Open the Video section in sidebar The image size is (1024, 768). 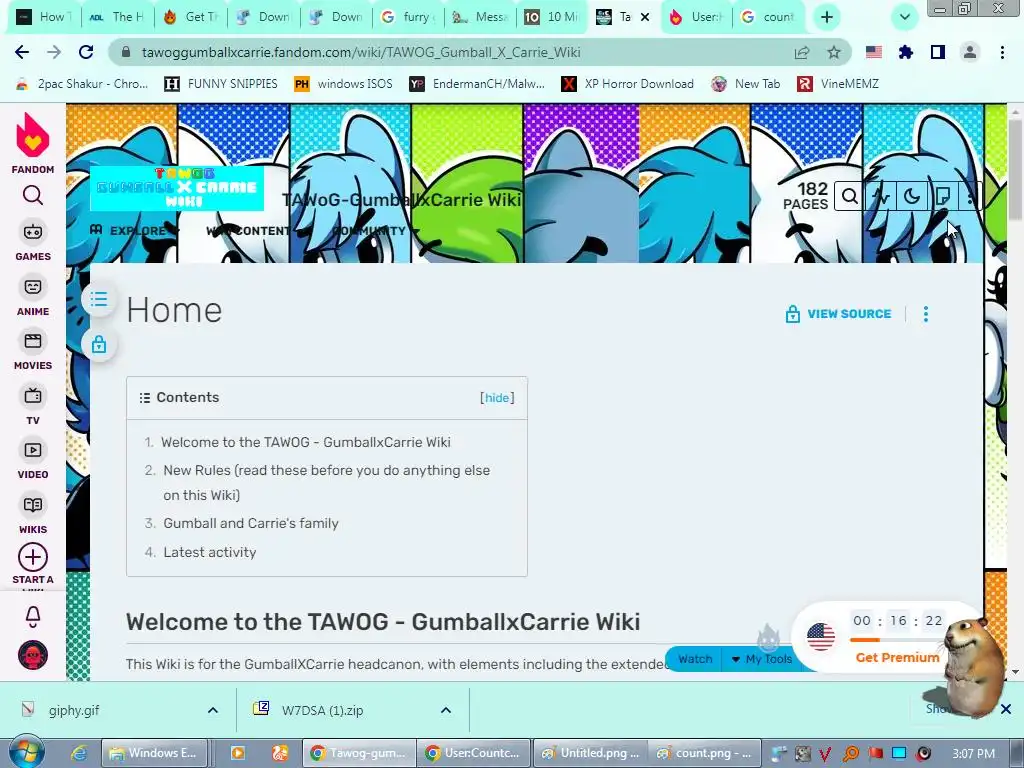point(33,460)
